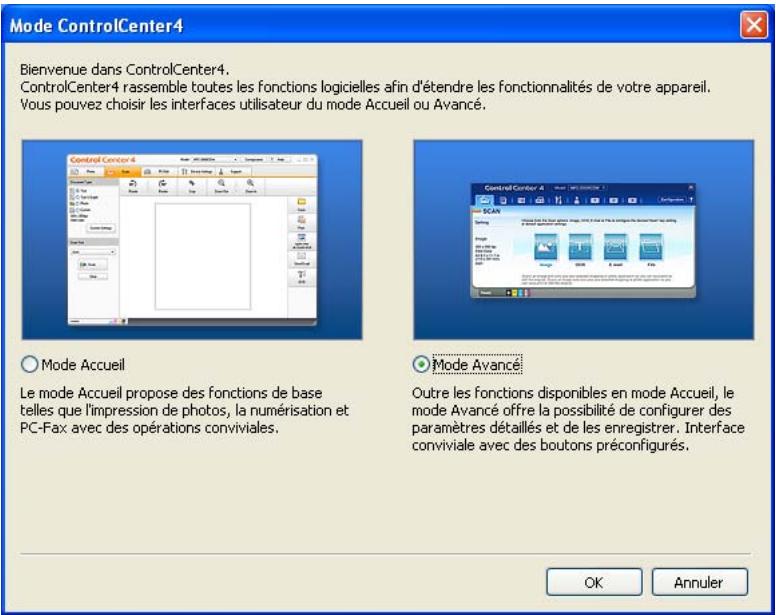
Task: Click the 'Mode Accueil' label text
Action: 83,365
